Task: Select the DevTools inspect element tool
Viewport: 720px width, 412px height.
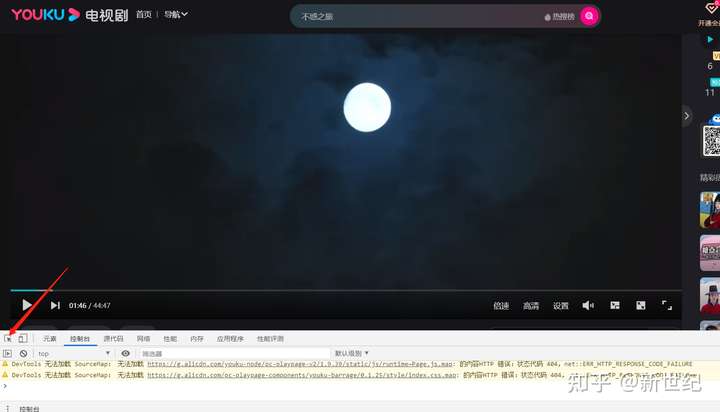Action: click(8, 339)
